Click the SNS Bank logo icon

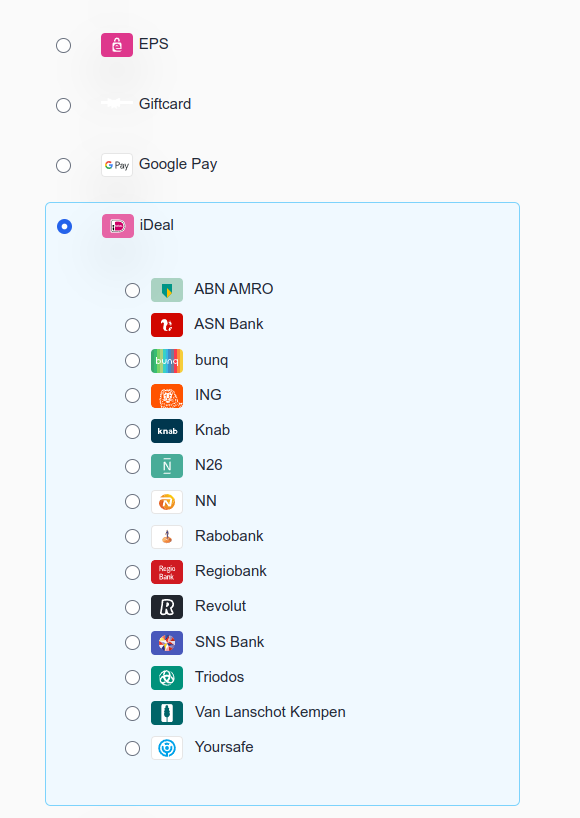click(167, 643)
